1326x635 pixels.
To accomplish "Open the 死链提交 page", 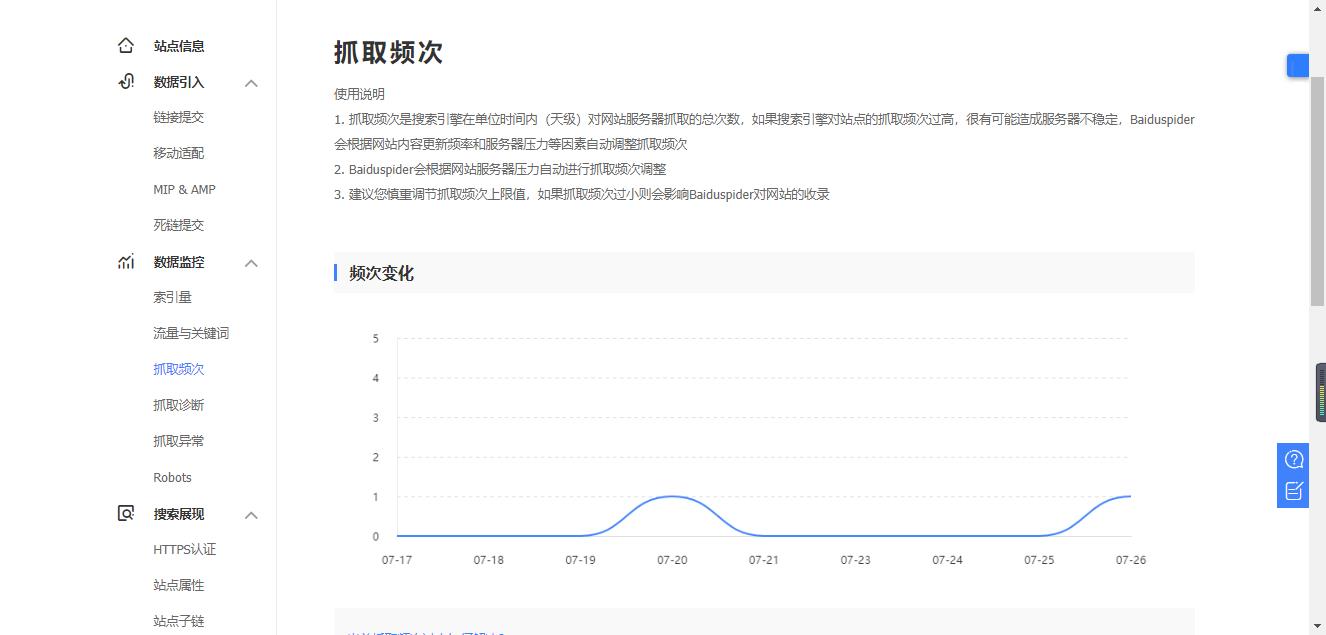I will (x=179, y=225).
